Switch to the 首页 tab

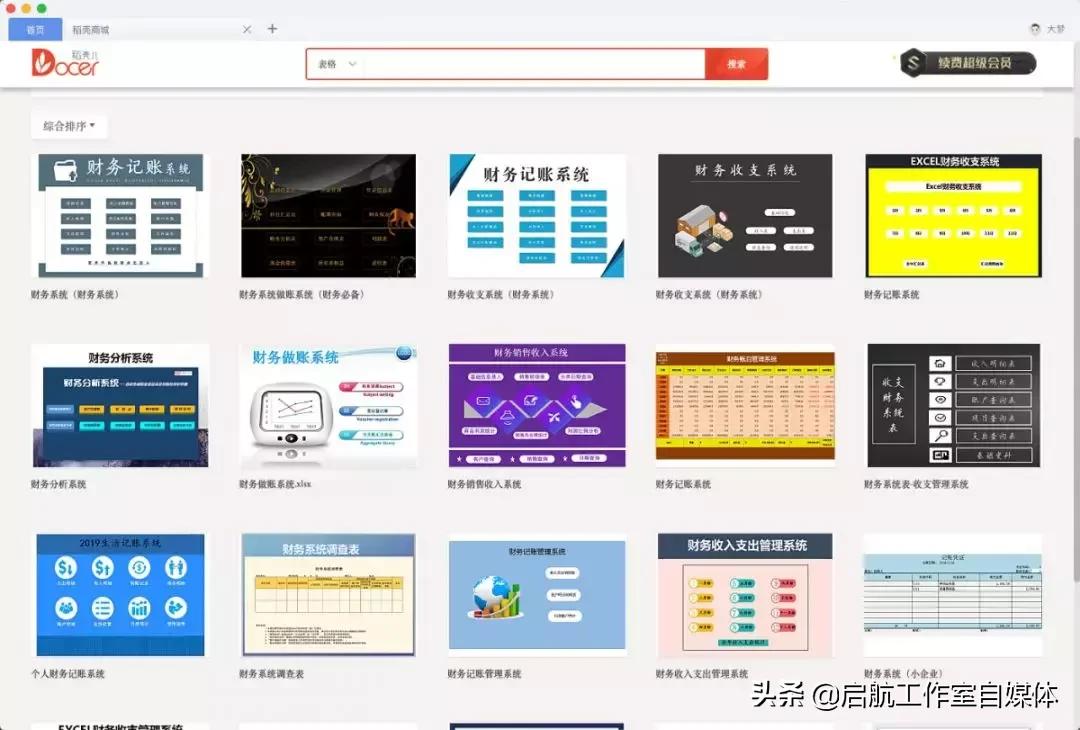pyautogui.click(x=34, y=29)
